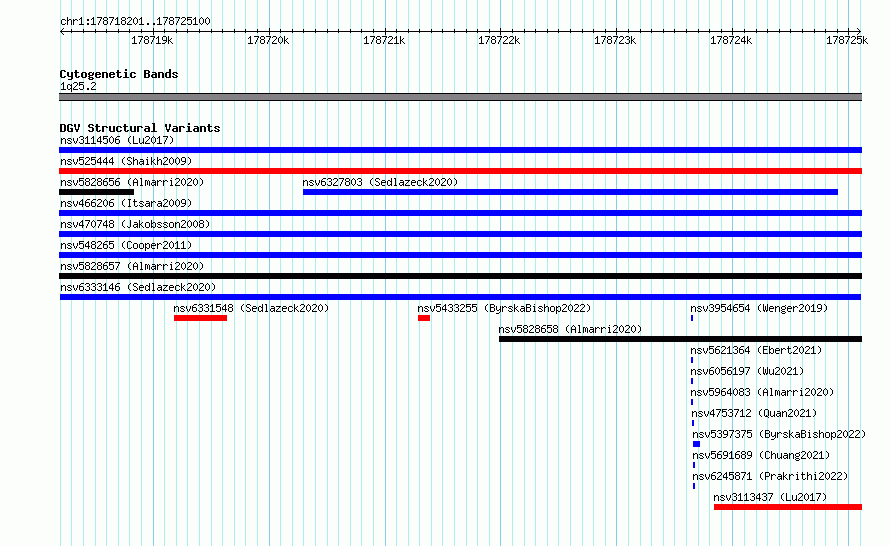Open the nsv6327803 (Sedlazeck2020) label
The image size is (890, 546).
pos(380,182)
